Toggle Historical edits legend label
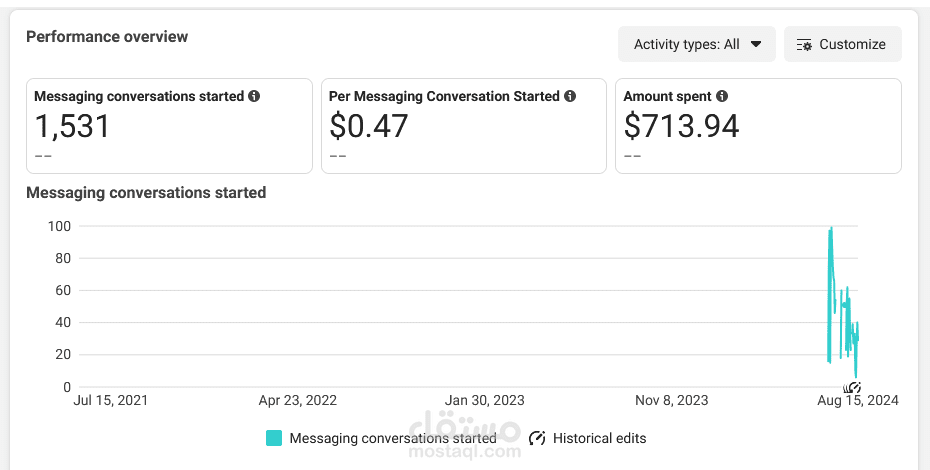Screen dimensions: 930x470 tap(600, 439)
